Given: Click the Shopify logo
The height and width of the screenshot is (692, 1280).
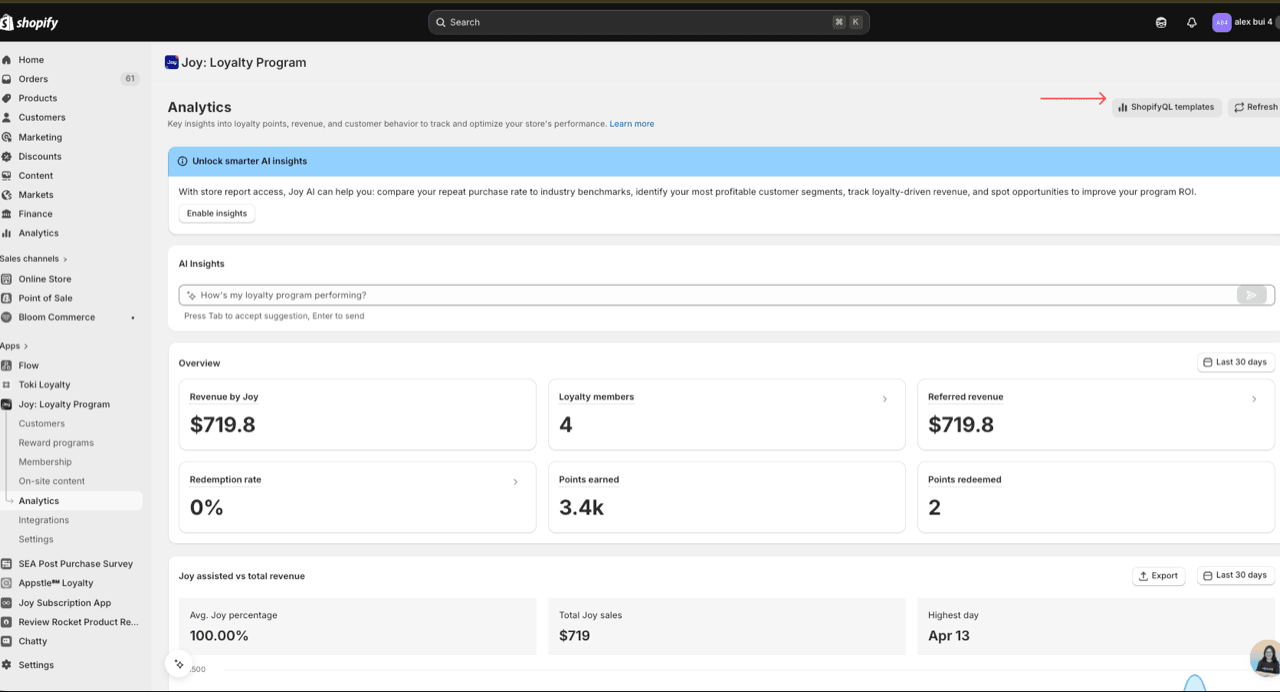Looking at the screenshot, I should pyautogui.click(x=30, y=22).
